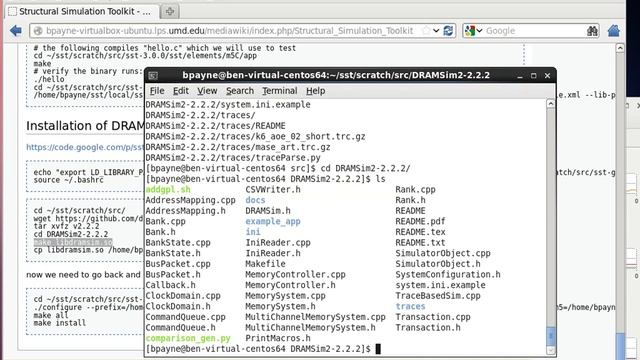Viewport: 640px width, 360px height.
Task: Minimize the terminal window
Action: pyautogui.click(x=520, y=76)
